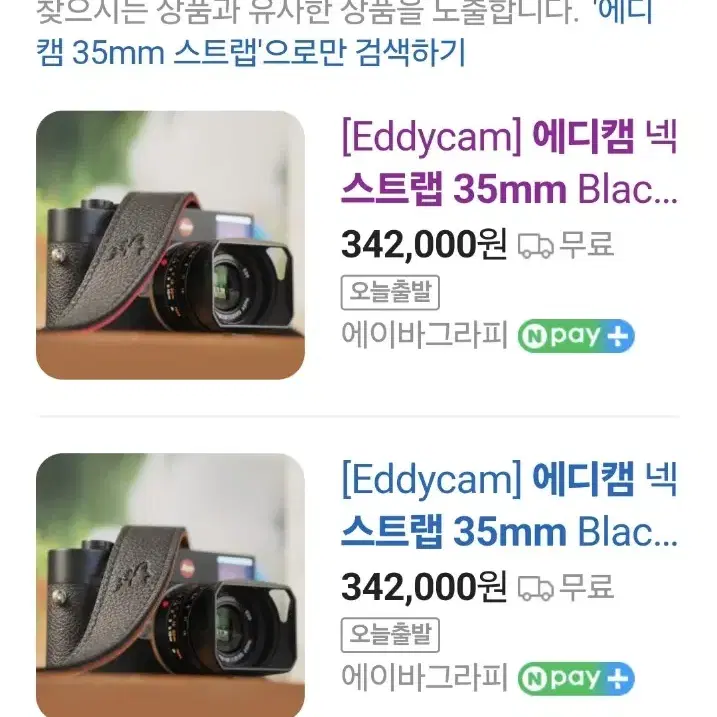Open the first Eddycam camera strap thumbnail
The height and width of the screenshot is (717, 717).
point(170,245)
